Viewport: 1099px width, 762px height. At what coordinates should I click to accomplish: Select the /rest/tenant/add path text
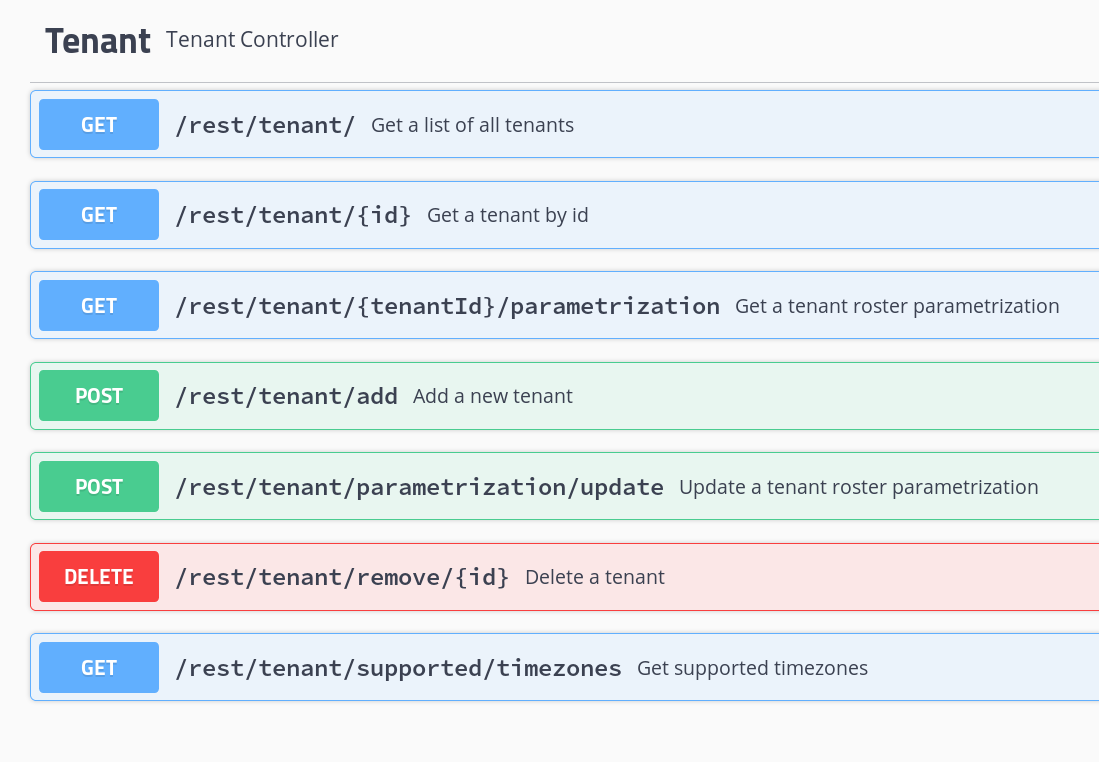click(286, 395)
